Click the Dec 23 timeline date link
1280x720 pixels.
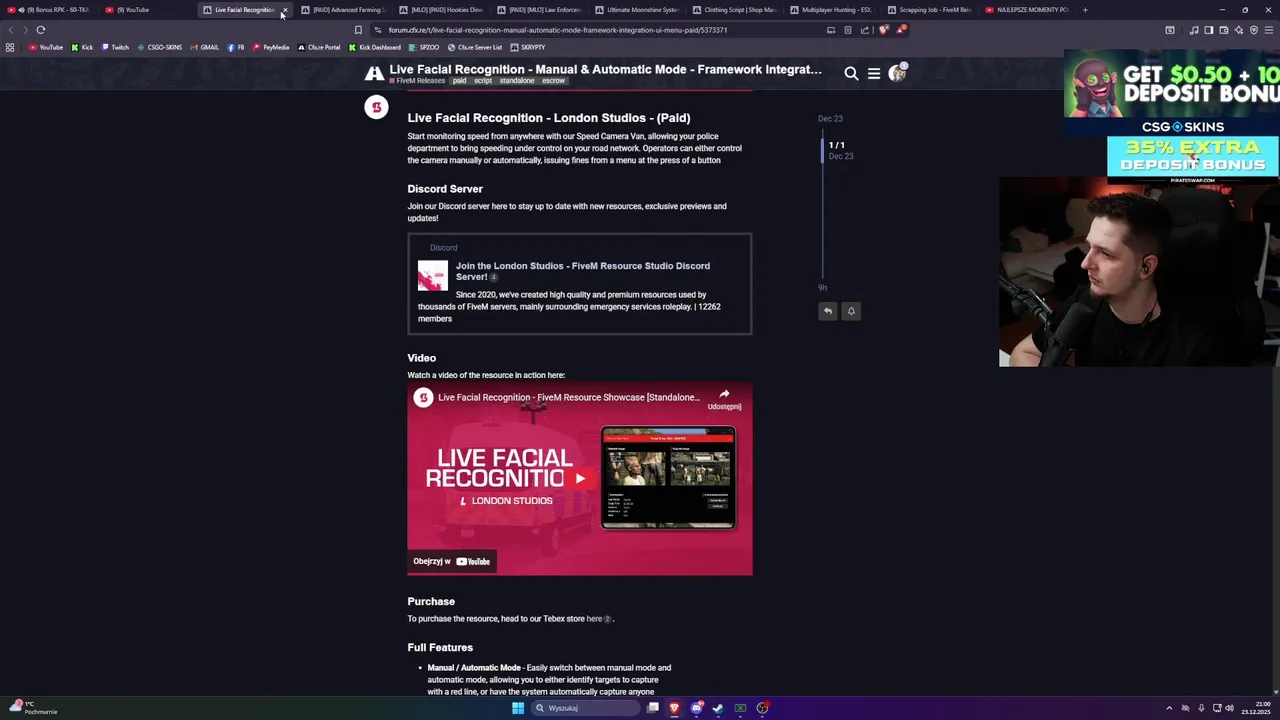click(x=830, y=119)
